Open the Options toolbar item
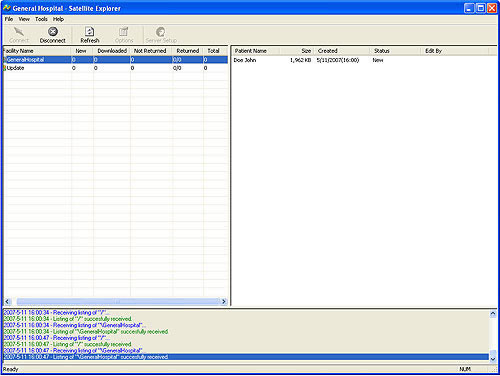This screenshot has width=500, height=376. 124,35
